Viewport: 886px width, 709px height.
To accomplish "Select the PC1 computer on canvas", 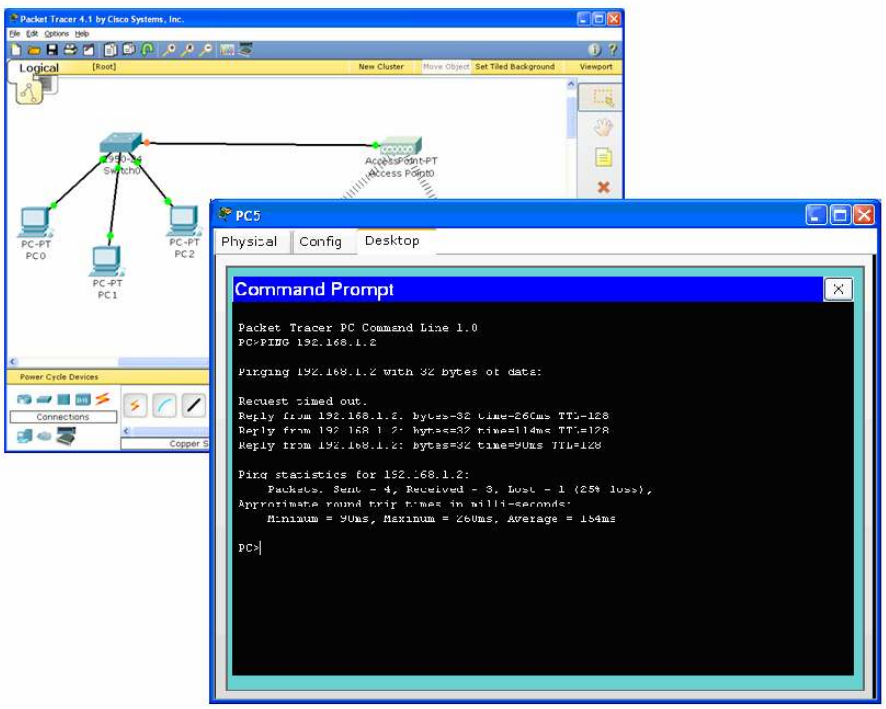I will pyautogui.click(x=107, y=264).
